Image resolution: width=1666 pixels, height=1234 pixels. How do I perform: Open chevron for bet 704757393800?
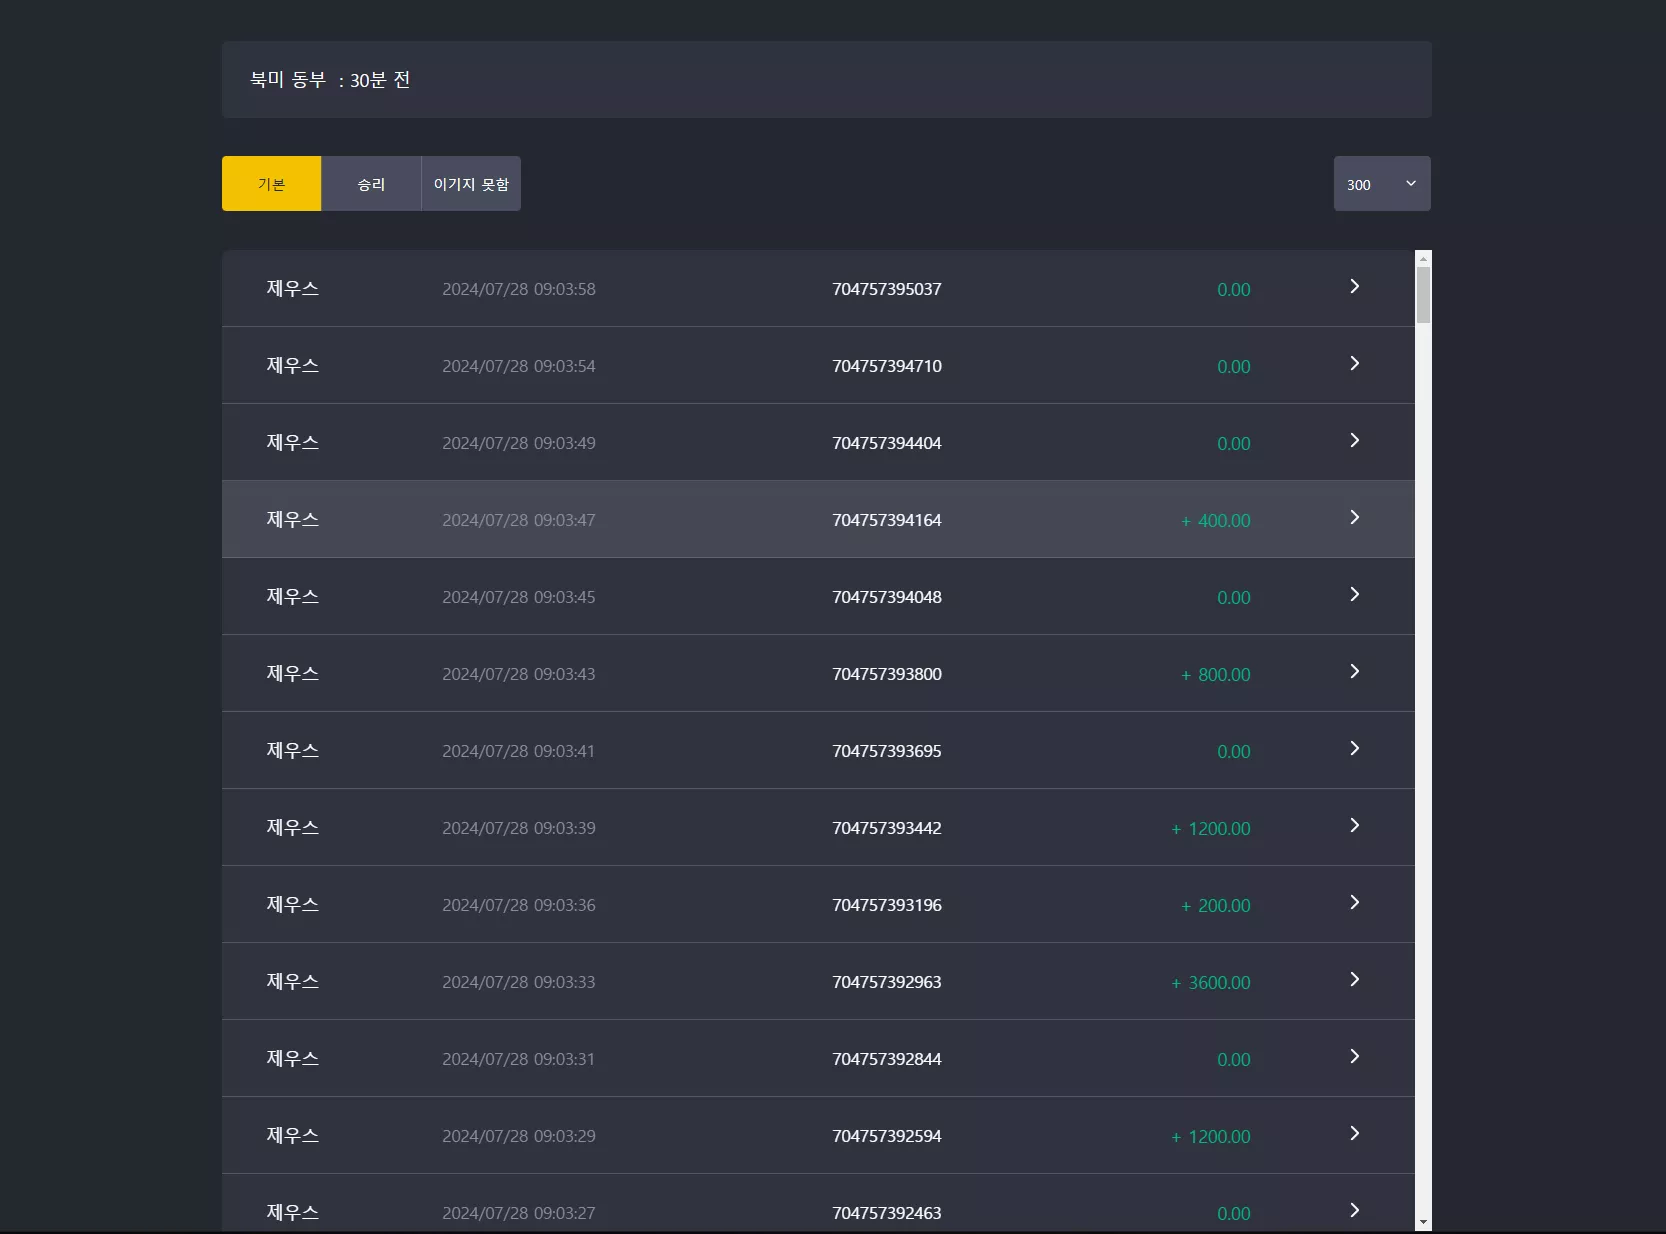pyautogui.click(x=1354, y=672)
